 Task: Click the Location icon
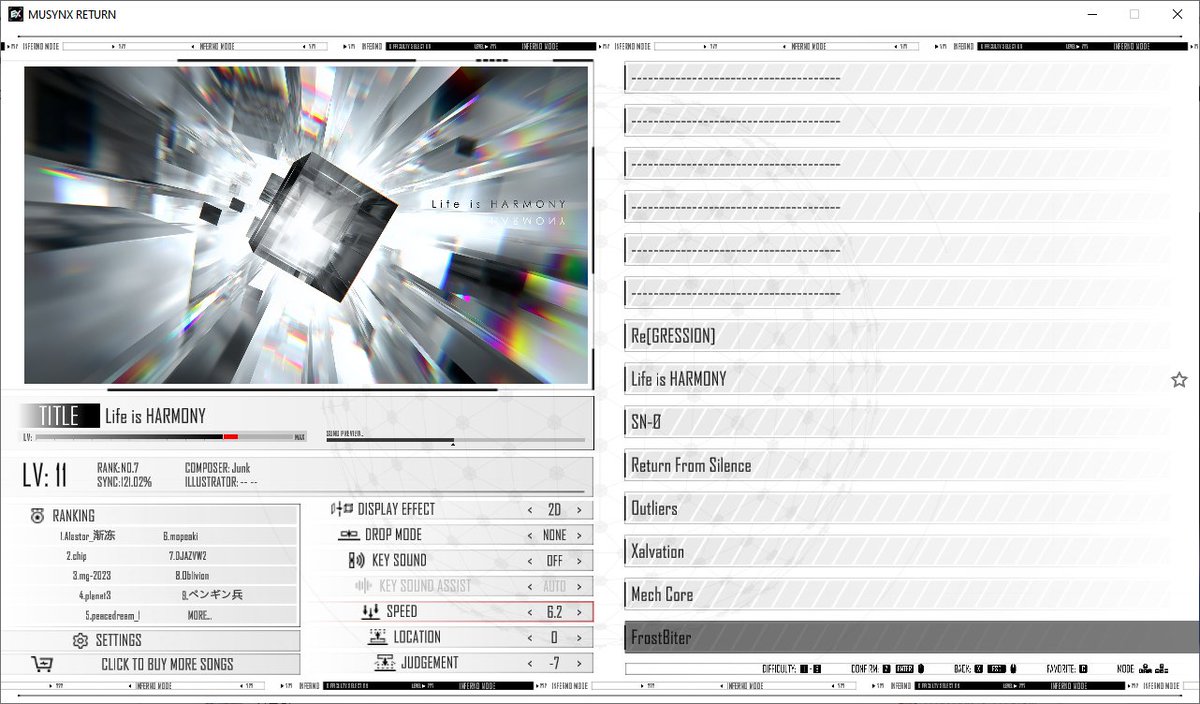pyautogui.click(x=377, y=637)
